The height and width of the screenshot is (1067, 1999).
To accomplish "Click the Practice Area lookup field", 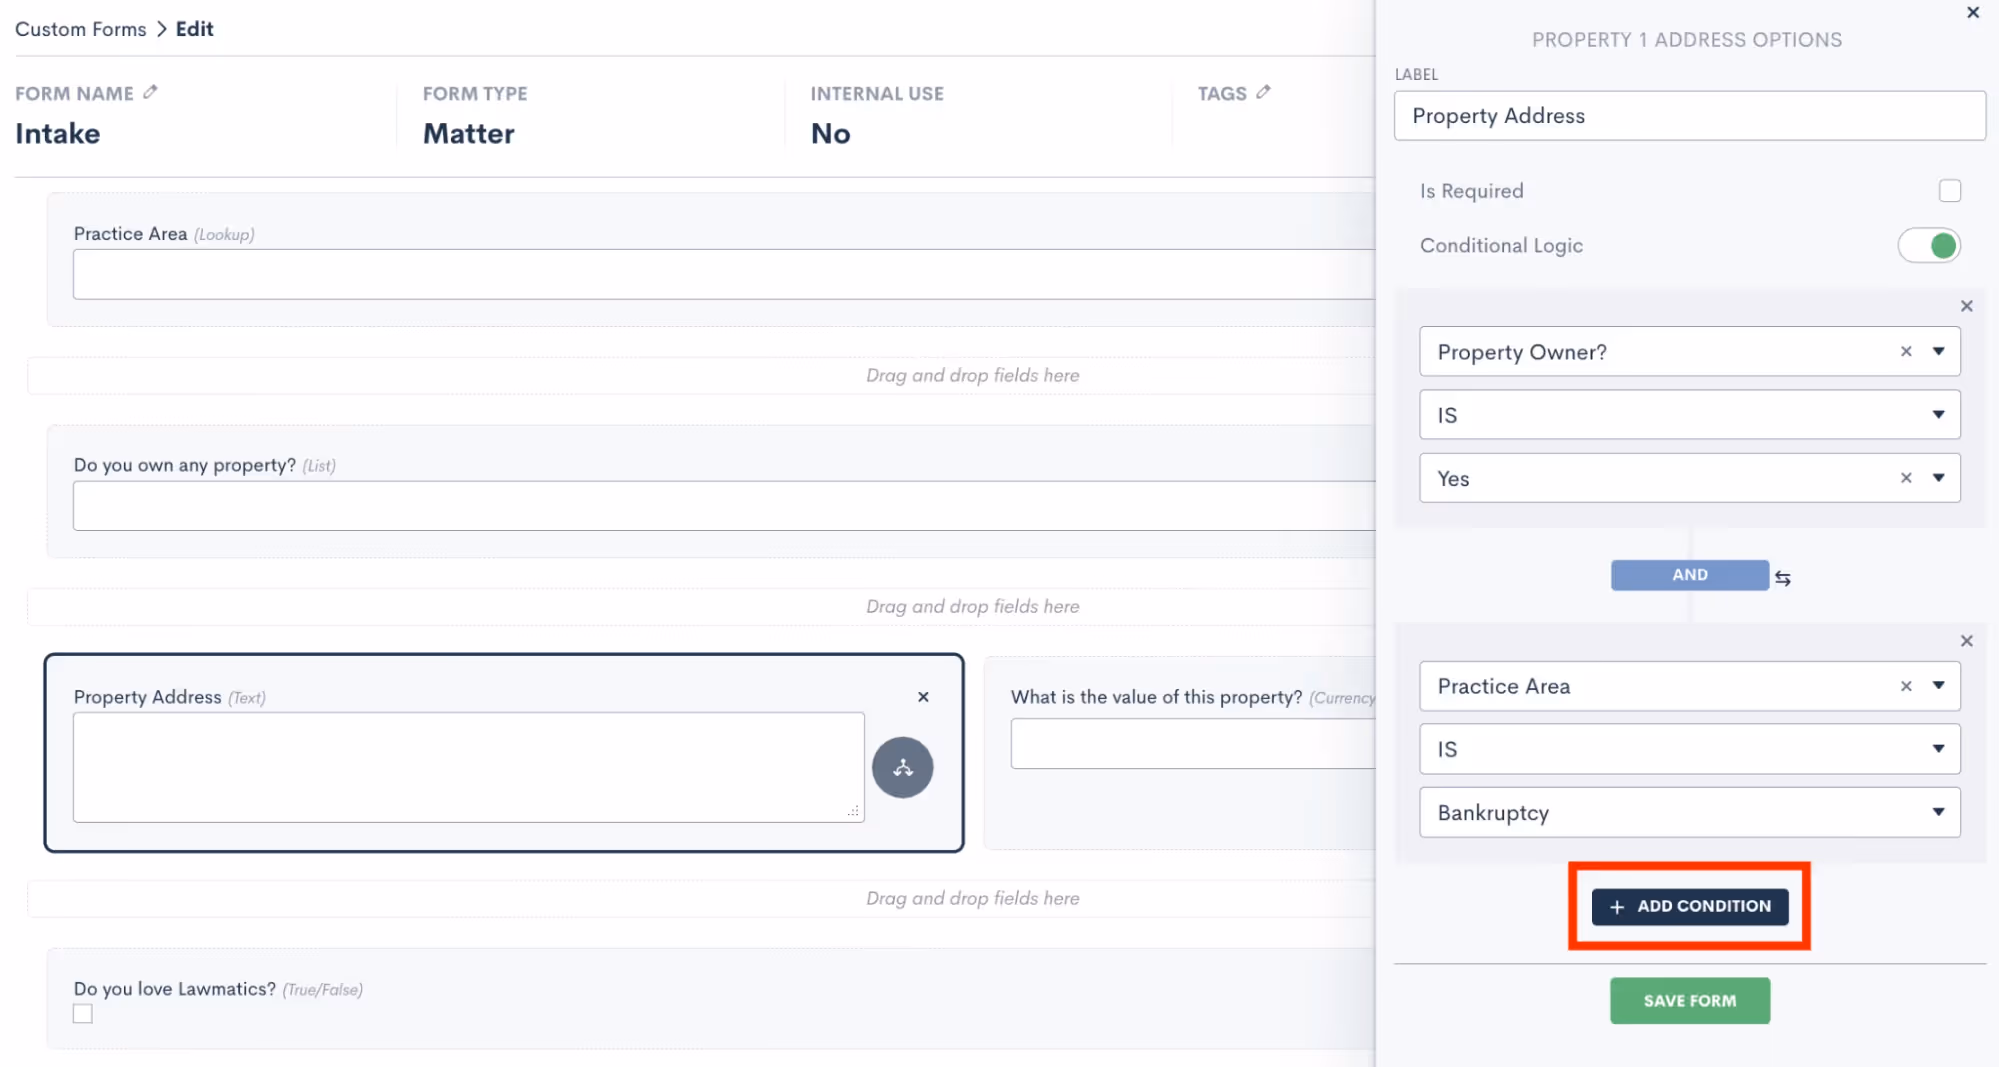I will pyautogui.click(x=724, y=274).
